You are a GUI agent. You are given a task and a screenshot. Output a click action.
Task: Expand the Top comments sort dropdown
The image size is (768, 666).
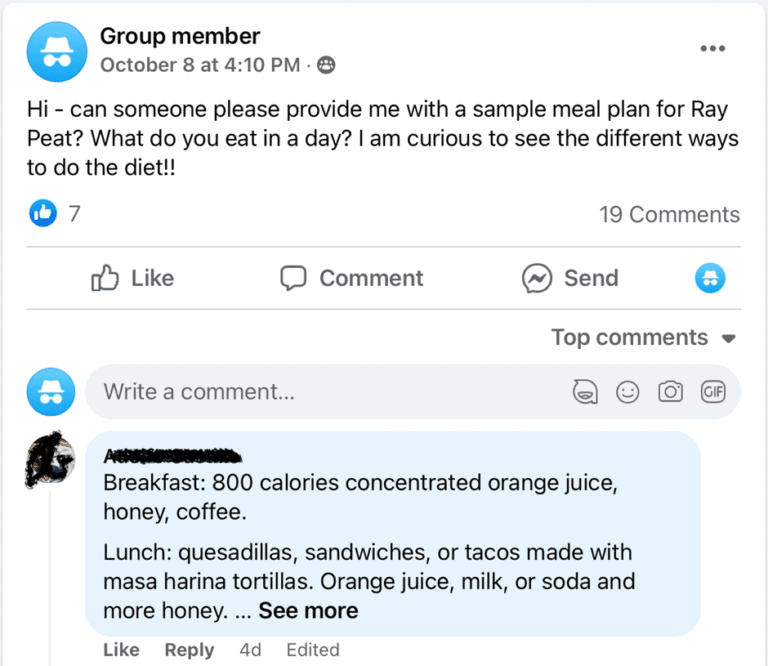tap(643, 338)
